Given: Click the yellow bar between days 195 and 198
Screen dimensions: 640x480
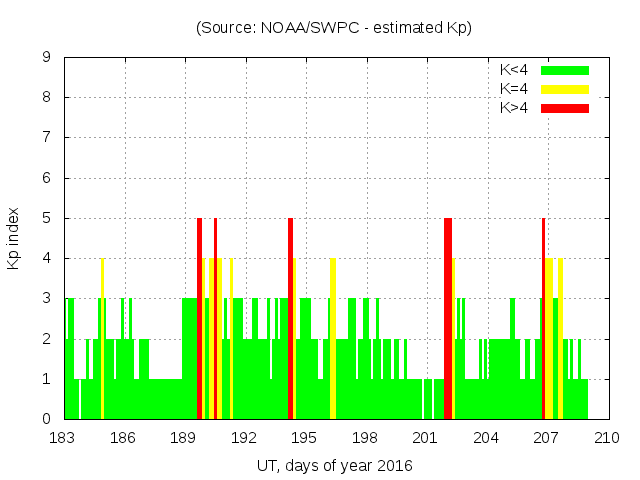Looking at the screenshot, I should point(332,338).
